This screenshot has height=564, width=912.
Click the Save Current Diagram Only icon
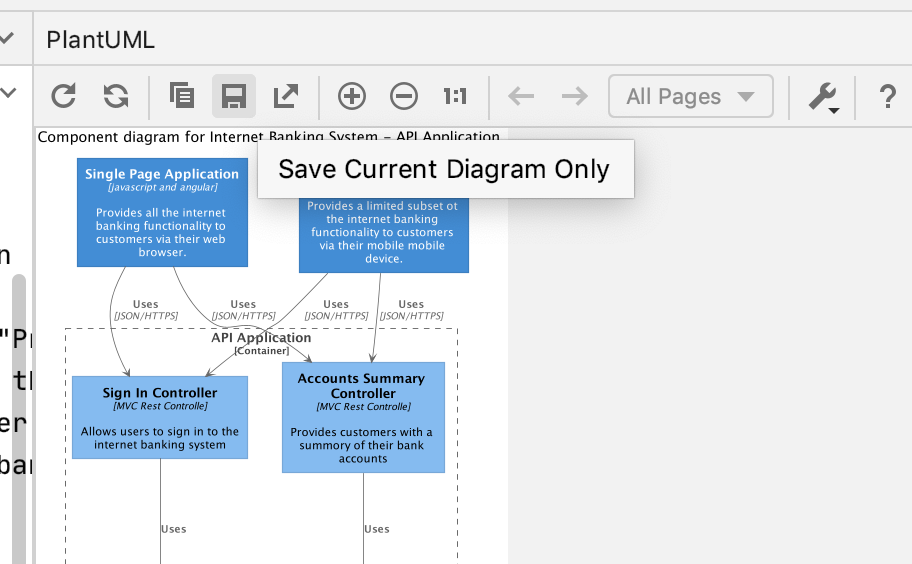[234, 96]
